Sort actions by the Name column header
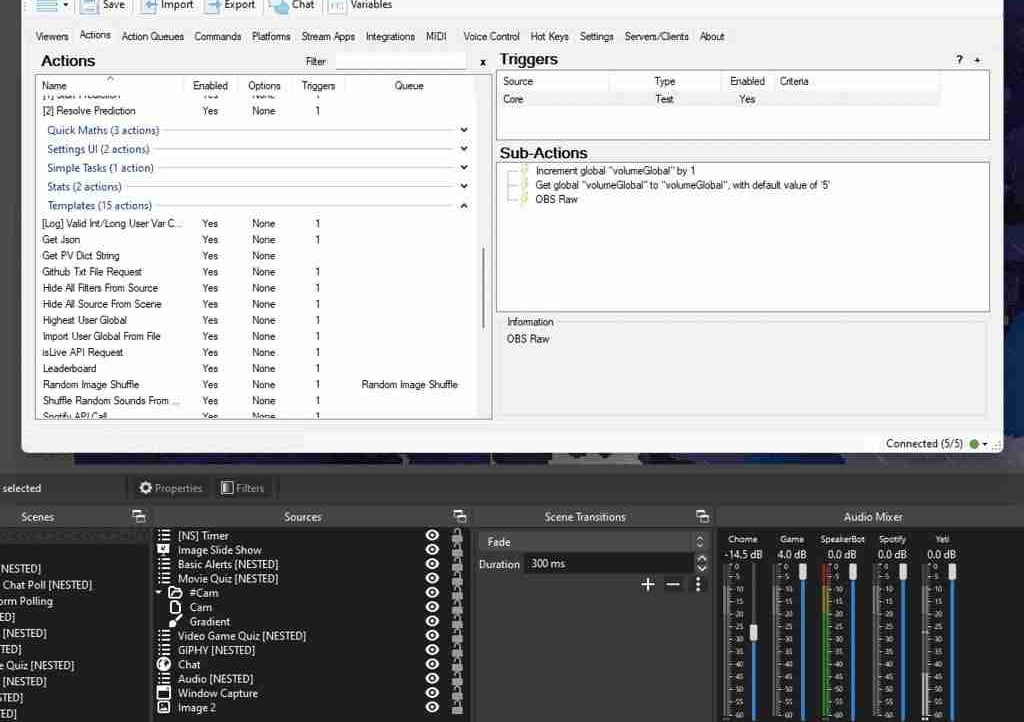The height and width of the screenshot is (722, 1024). point(110,86)
